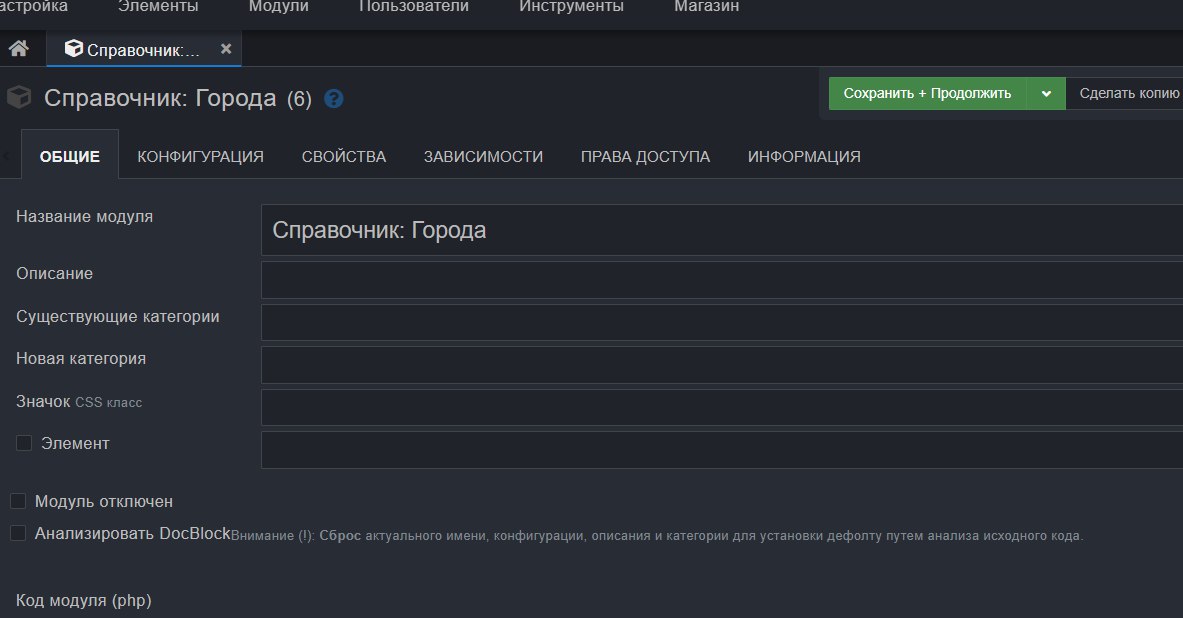
Task: Switch to the ЗАВИСИМОСТИ tab
Action: [484, 156]
